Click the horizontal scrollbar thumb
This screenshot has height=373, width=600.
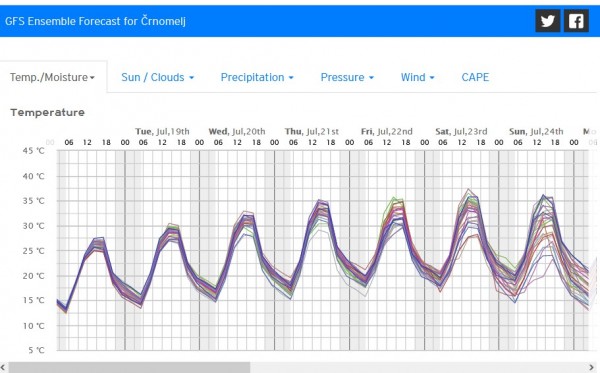tap(129, 368)
